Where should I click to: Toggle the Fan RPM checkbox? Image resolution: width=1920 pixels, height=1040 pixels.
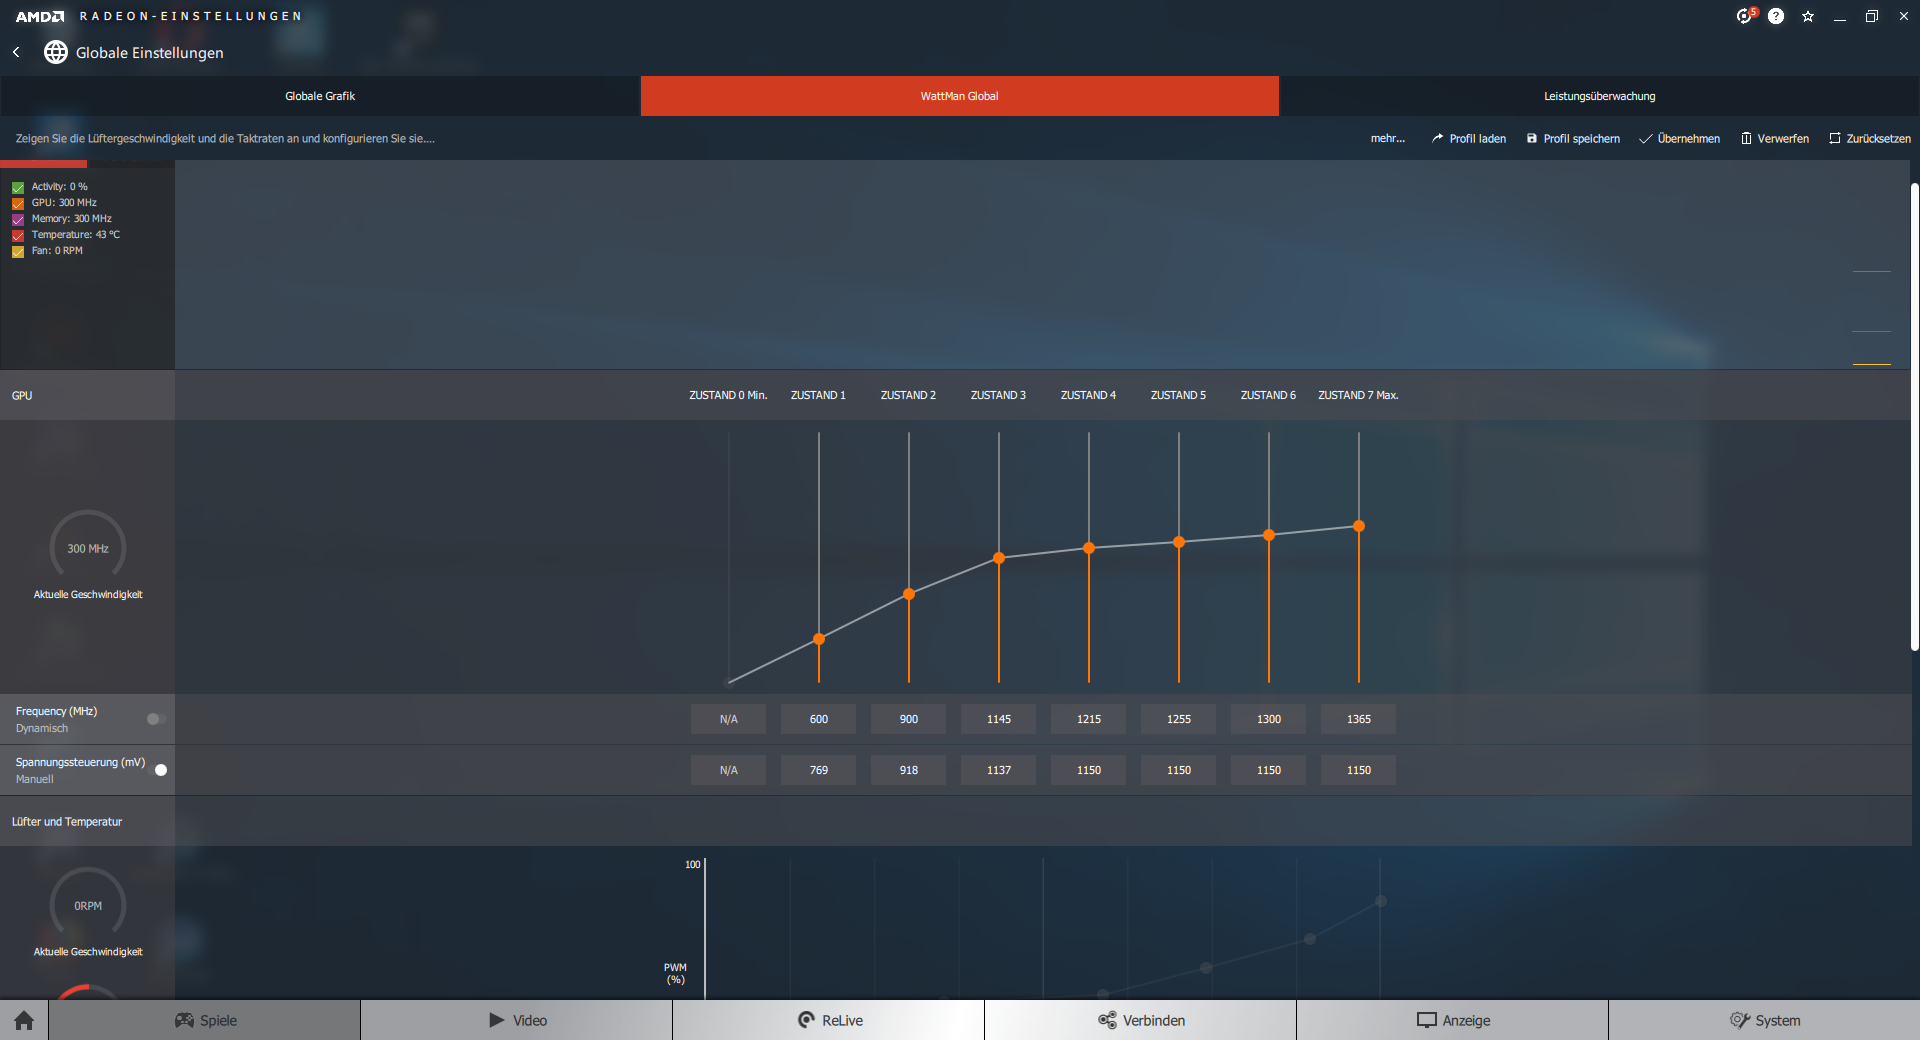pyautogui.click(x=18, y=251)
